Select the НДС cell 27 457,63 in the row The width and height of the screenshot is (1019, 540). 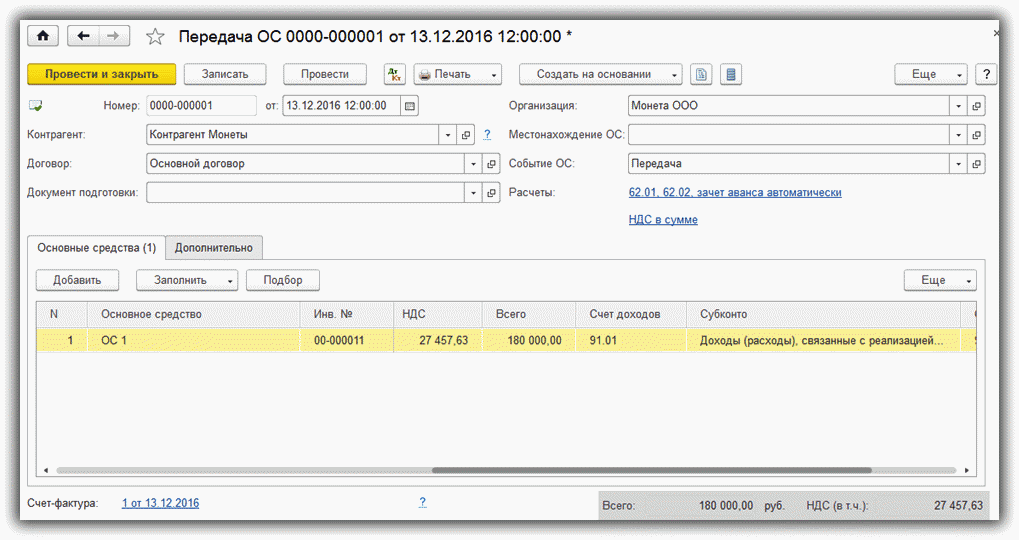(438, 341)
